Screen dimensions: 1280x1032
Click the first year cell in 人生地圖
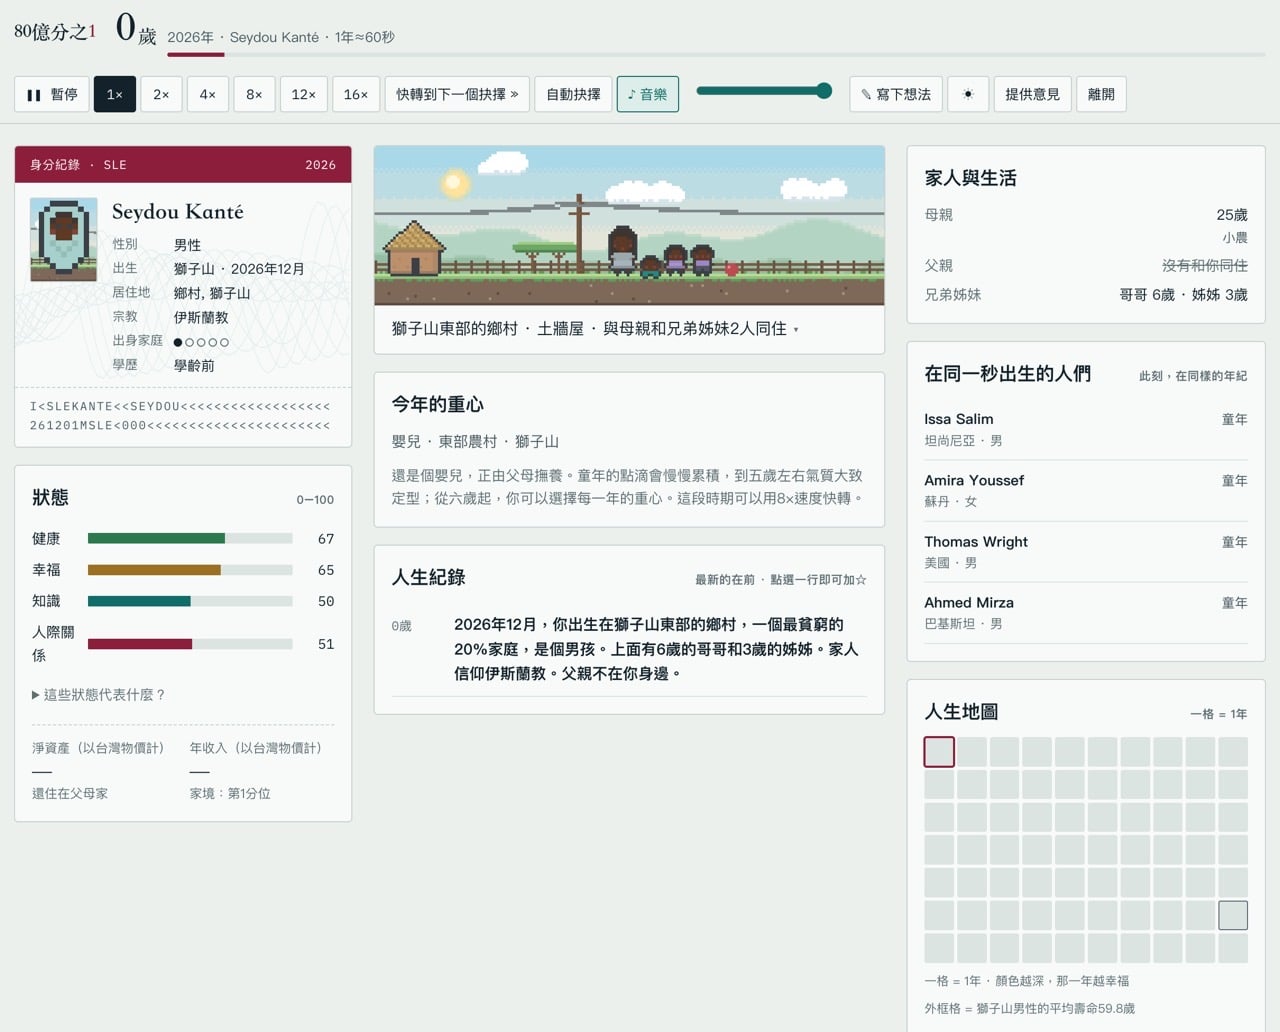pyautogui.click(x=939, y=752)
